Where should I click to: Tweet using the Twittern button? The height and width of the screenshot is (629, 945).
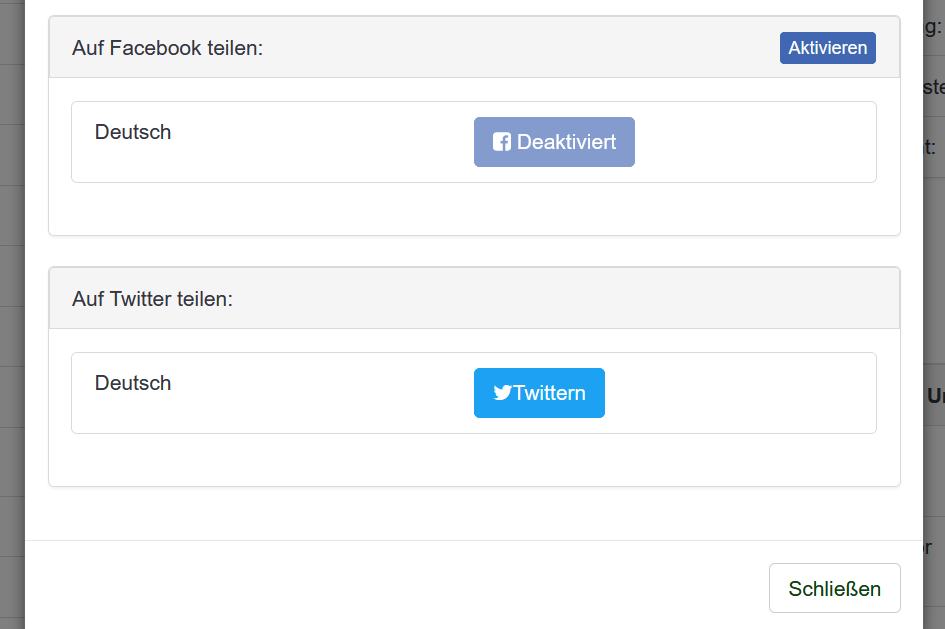[539, 393]
